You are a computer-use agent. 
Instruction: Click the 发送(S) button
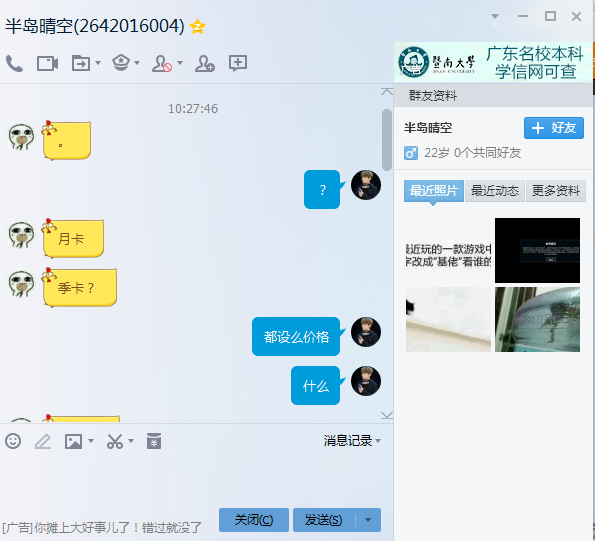click(x=324, y=520)
